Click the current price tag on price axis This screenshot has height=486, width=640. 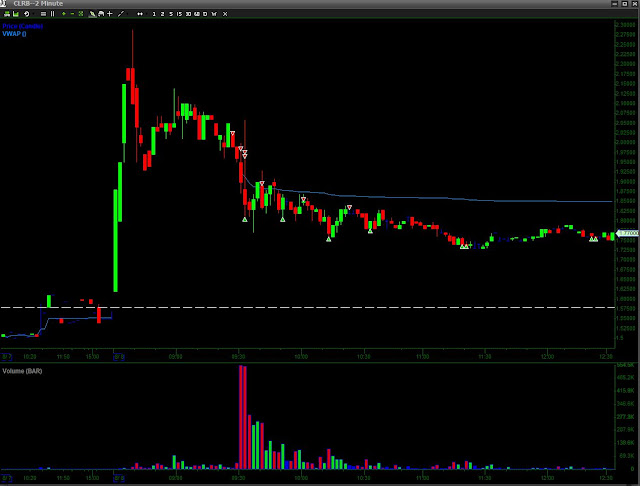(x=627, y=233)
